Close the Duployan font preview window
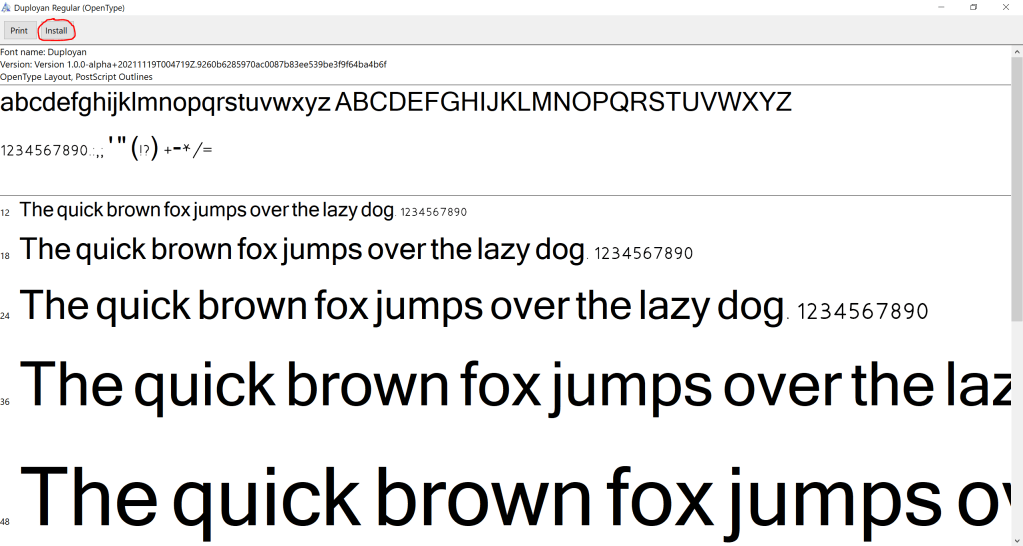Image resolution: width=1023 pixels, height=546 pixels. click(1008, 7)
